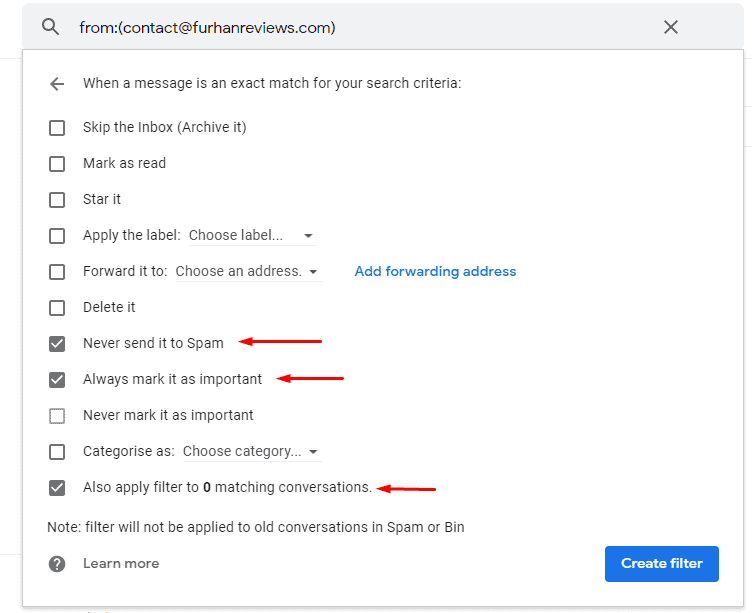Check Never mark it as important
This screenshot has width=752, height=613.
(x=57, y=416)
